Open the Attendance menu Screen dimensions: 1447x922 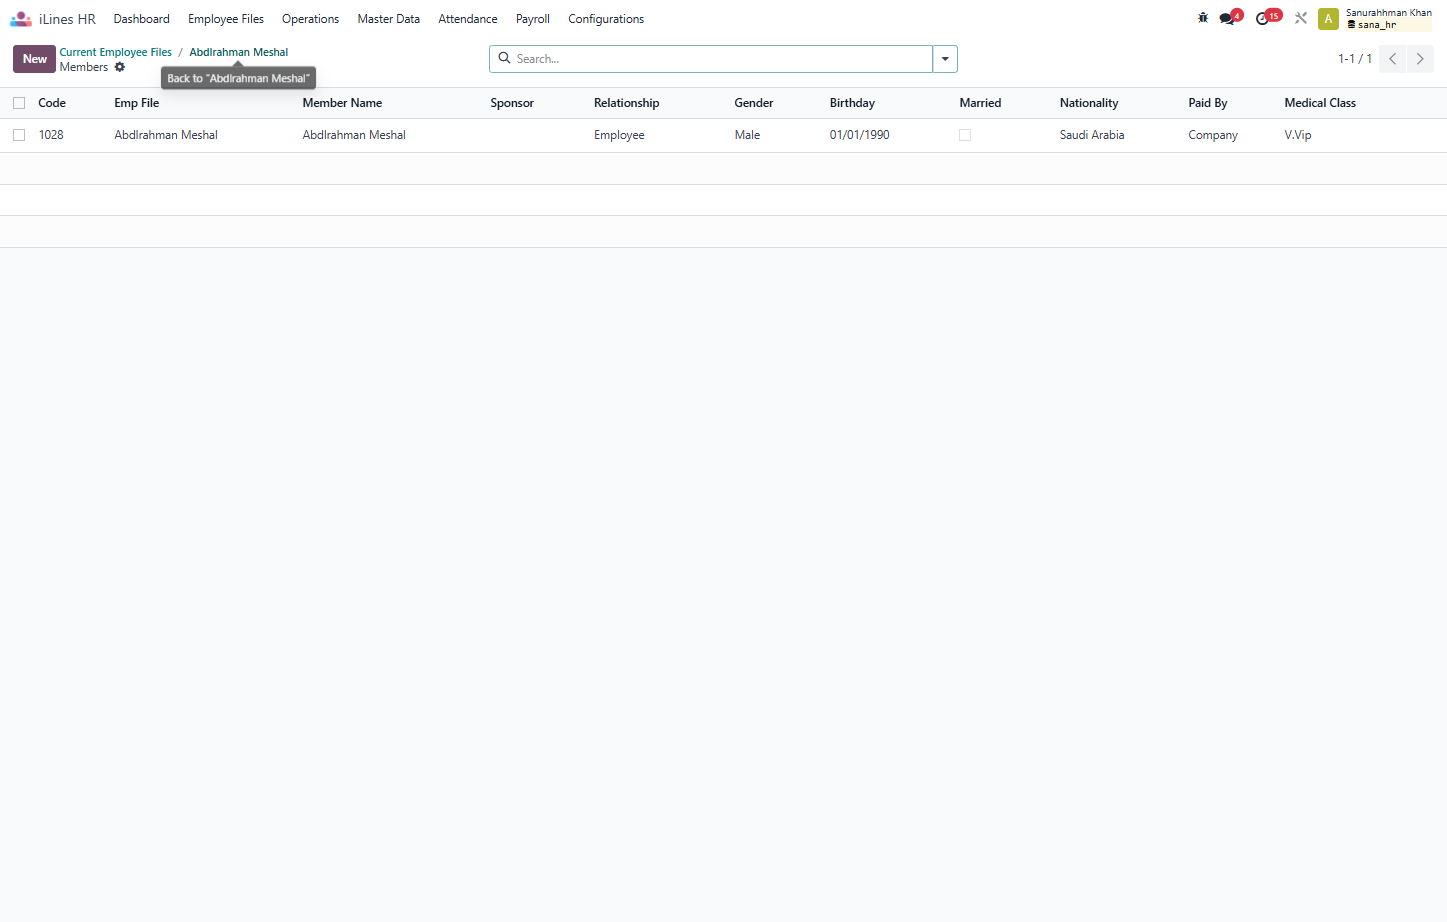pos(468,19)
